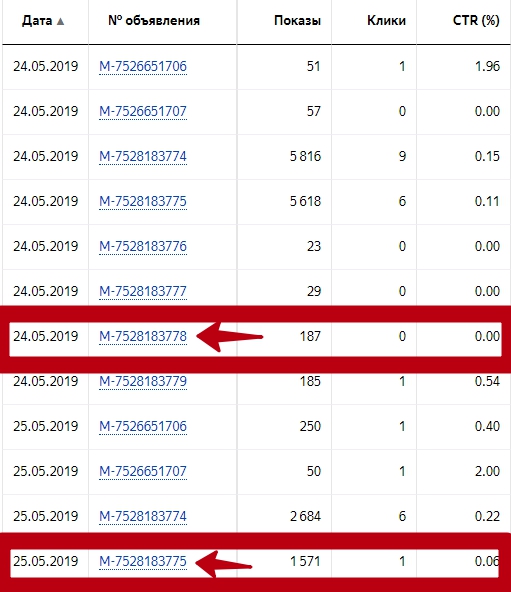Click the red arrow in the 25.05.2019 highlighted row
Image resolution: width=511 pixels, height=592 pixels.
(224, 564)
